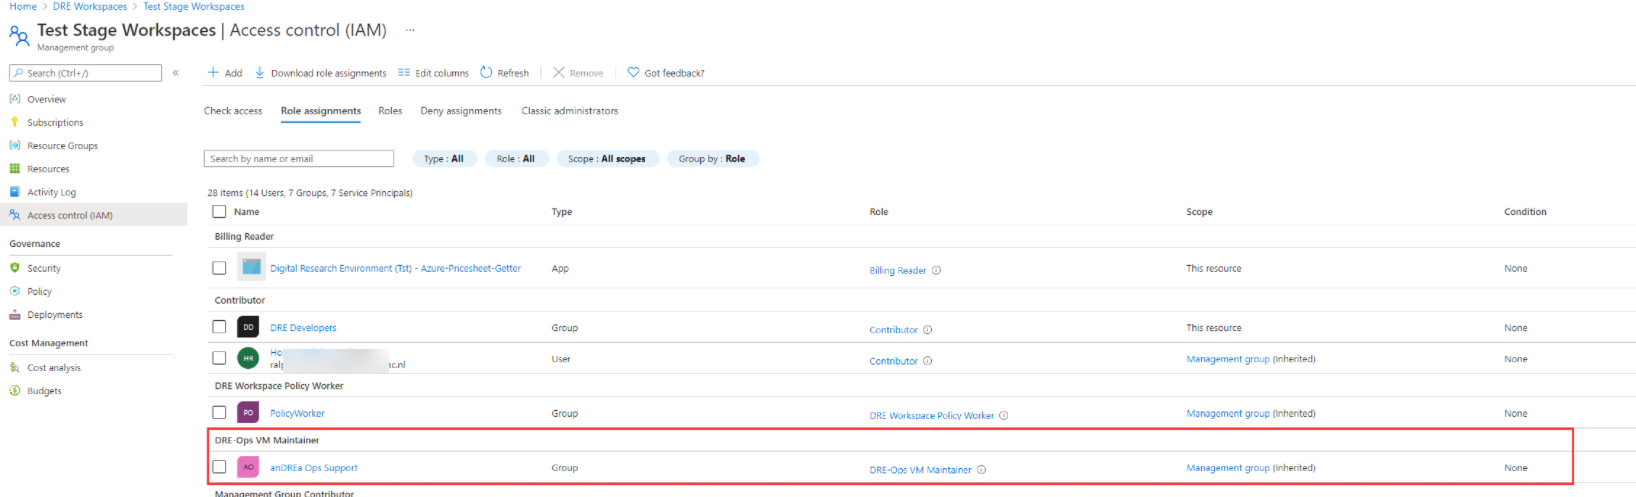This screenshot has height=497, width=1636.
Task: Check the DRE Developers row checkbox
Action: click(219, 327)
